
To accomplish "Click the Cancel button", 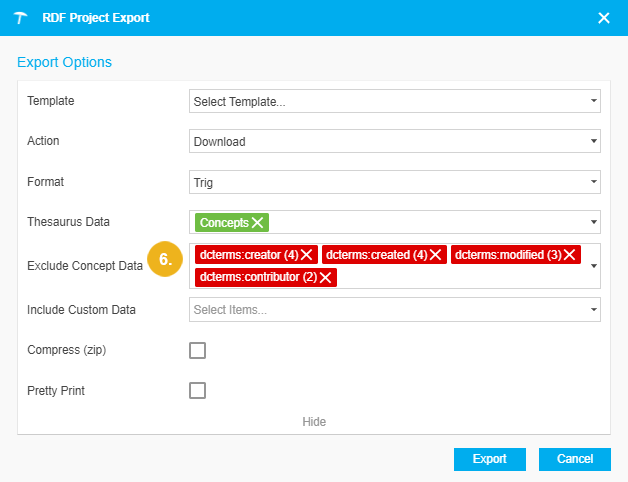I will pos(574,459).
